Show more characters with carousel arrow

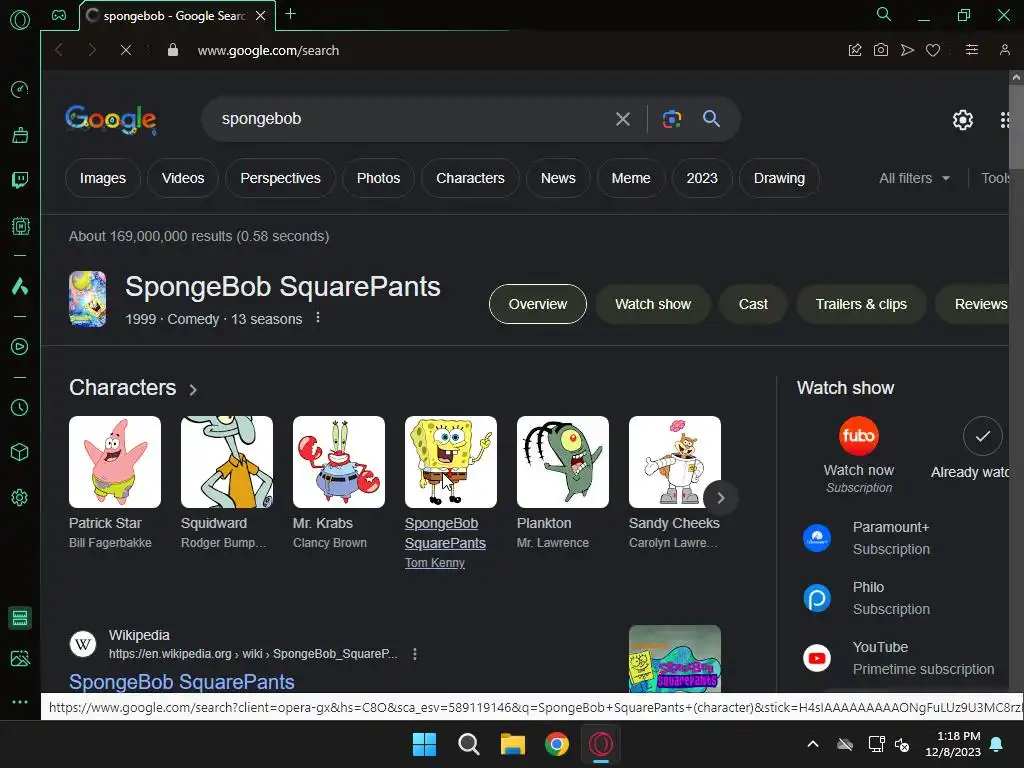pos(720,498)
